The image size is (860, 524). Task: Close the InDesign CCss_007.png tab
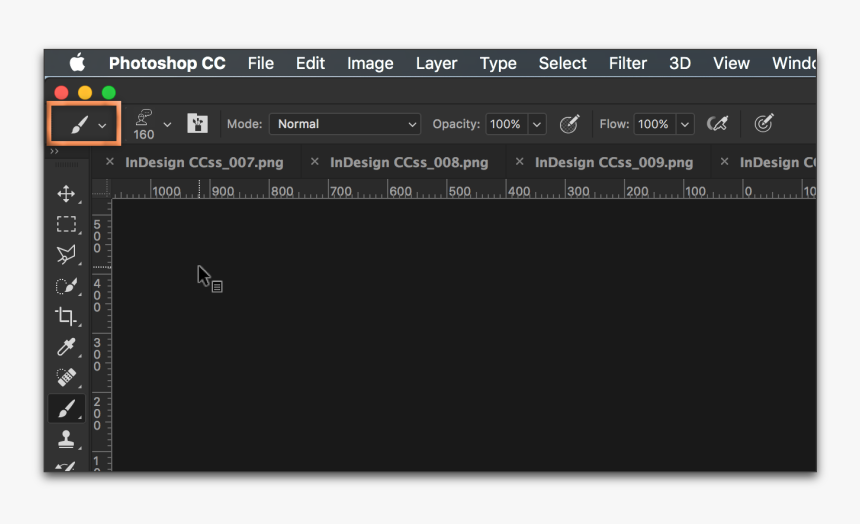(110, 161)
